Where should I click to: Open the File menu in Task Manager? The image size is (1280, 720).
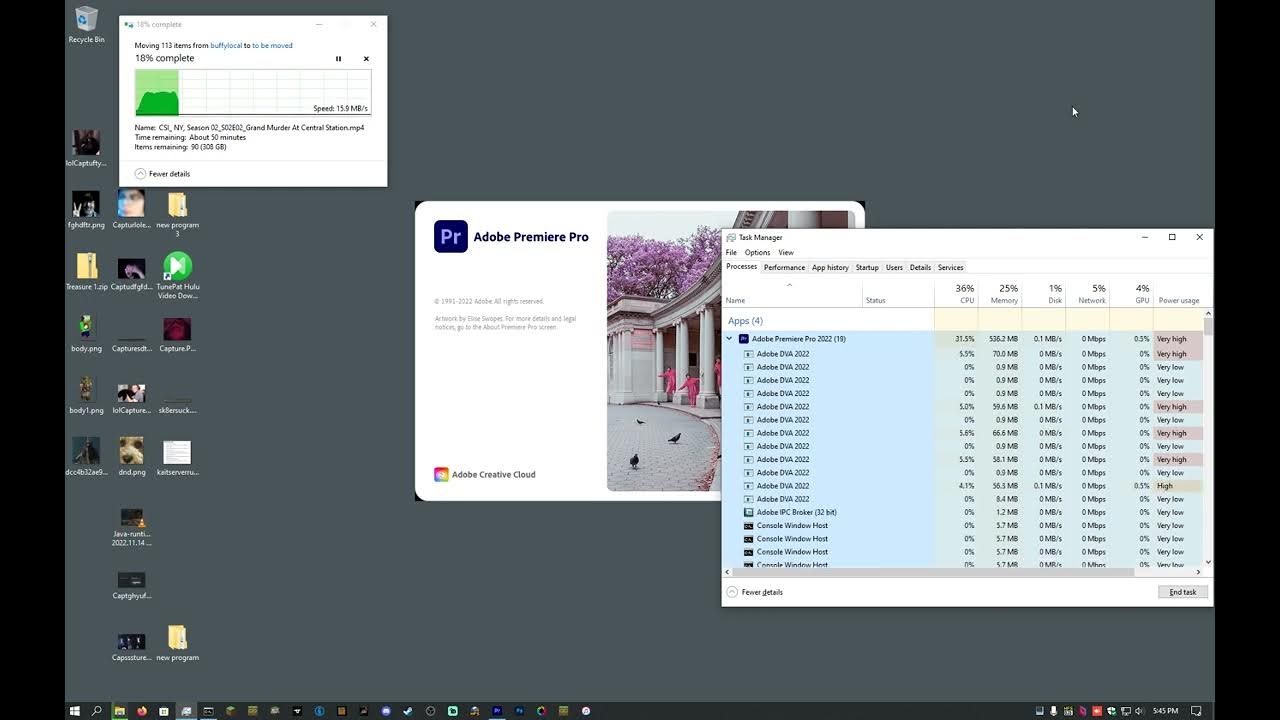[731, 252]
